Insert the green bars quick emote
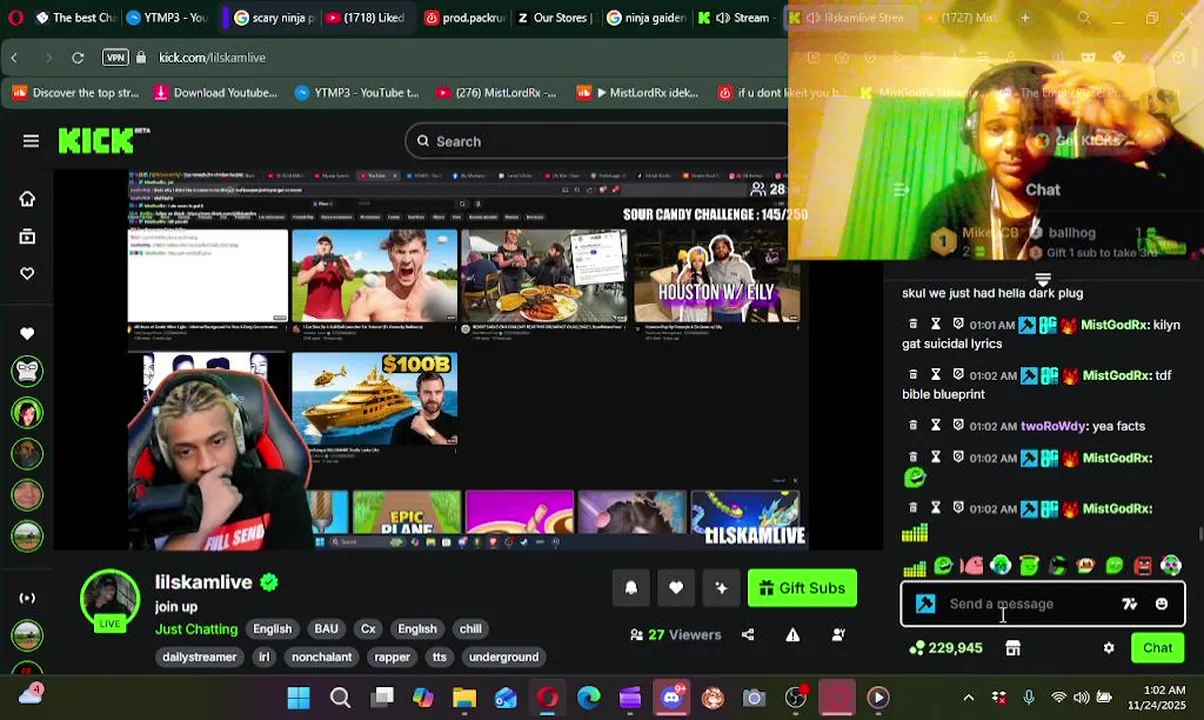 [914, 567]
